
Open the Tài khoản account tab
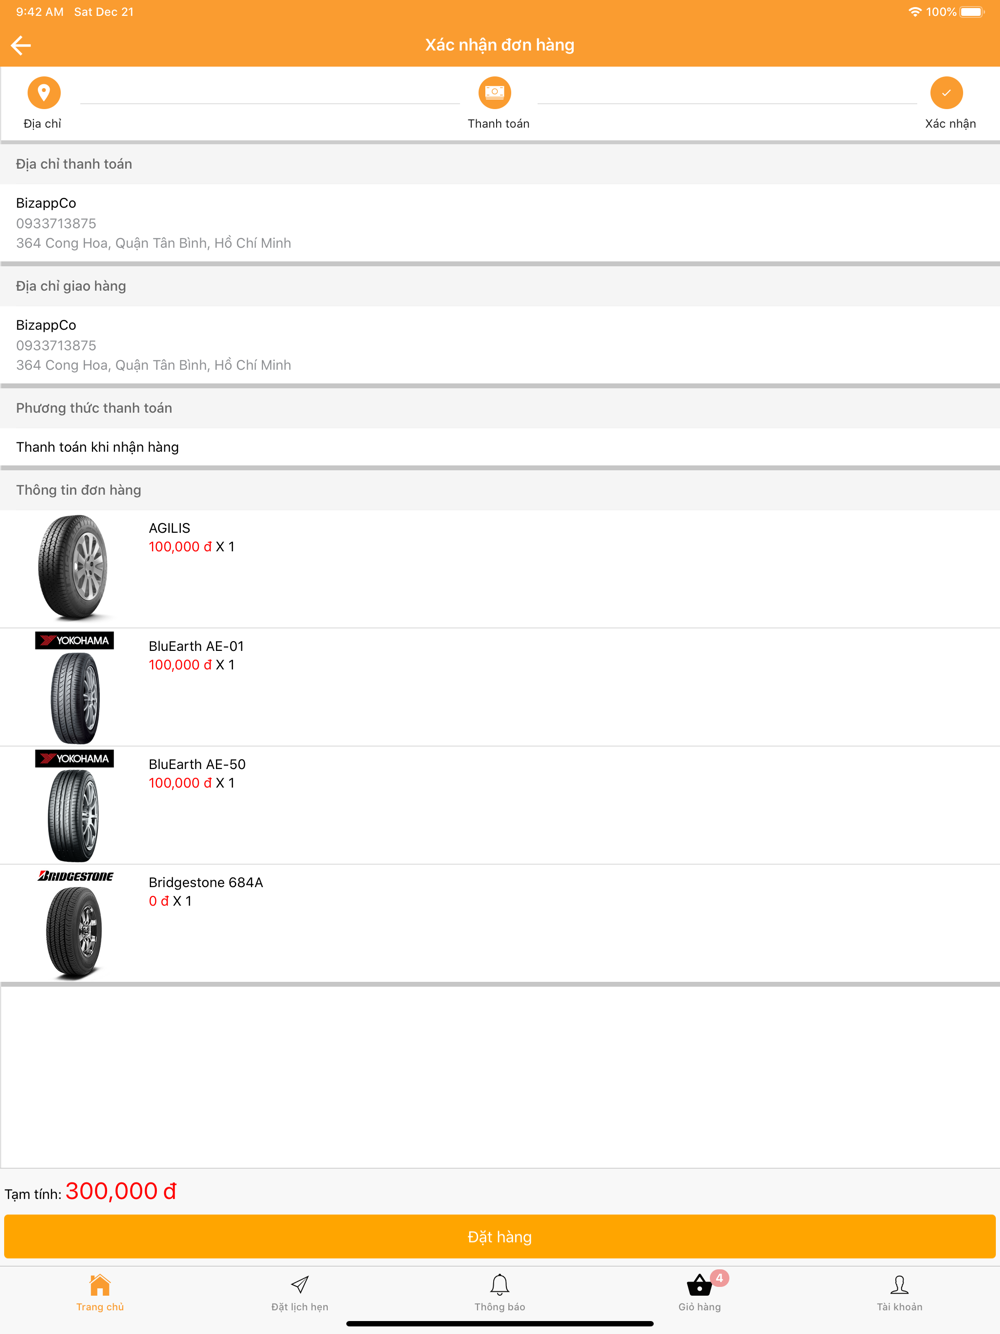point(900,1293)
